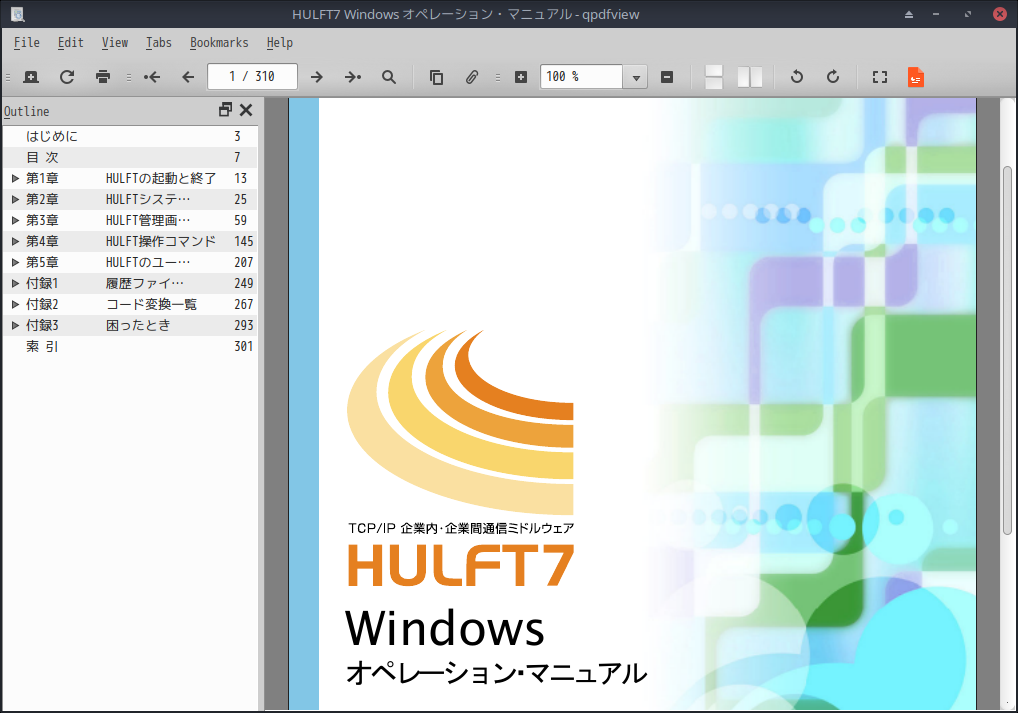
Task: Go to the previous page
Action: coord(188,77)
